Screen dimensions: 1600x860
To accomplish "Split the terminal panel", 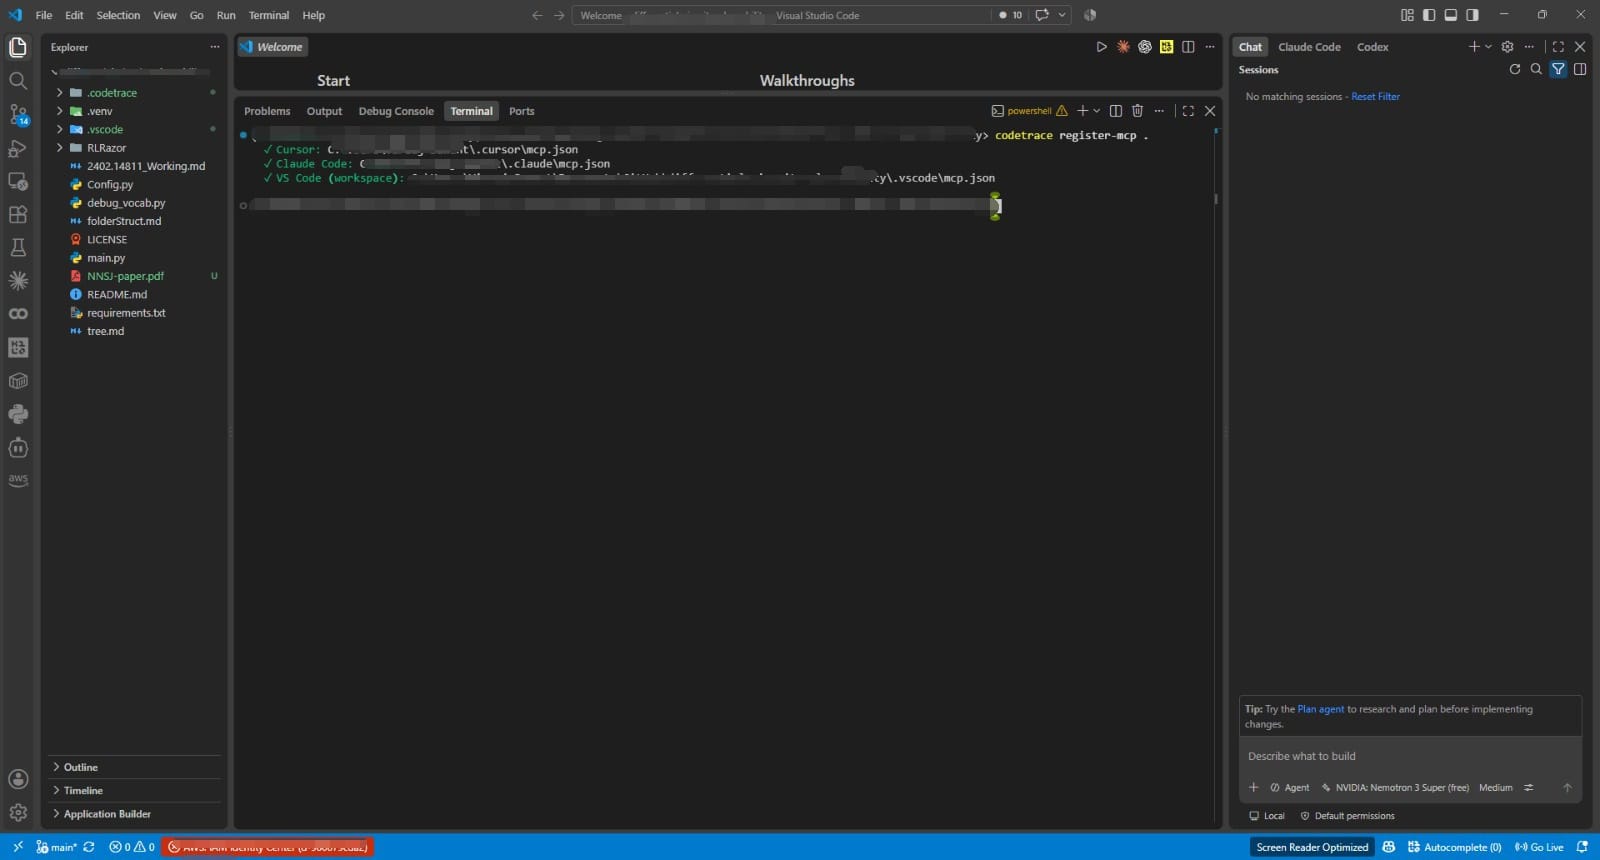I will coord(1116,111).
